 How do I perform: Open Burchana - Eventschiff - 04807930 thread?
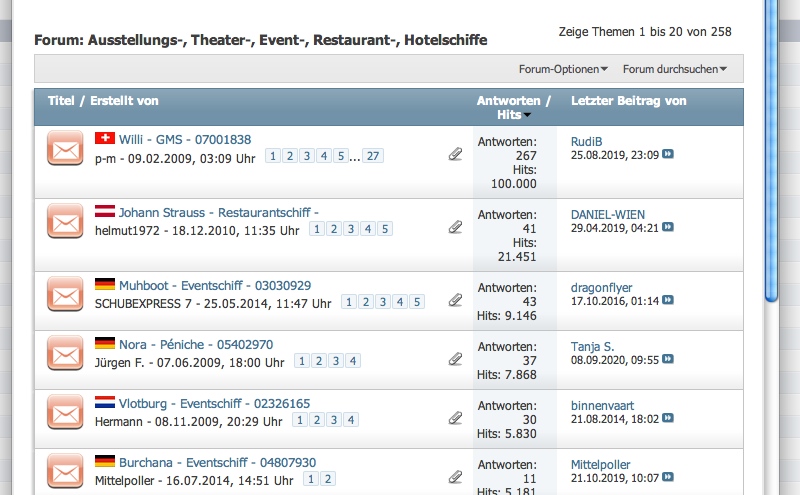[x=217, y=462]
